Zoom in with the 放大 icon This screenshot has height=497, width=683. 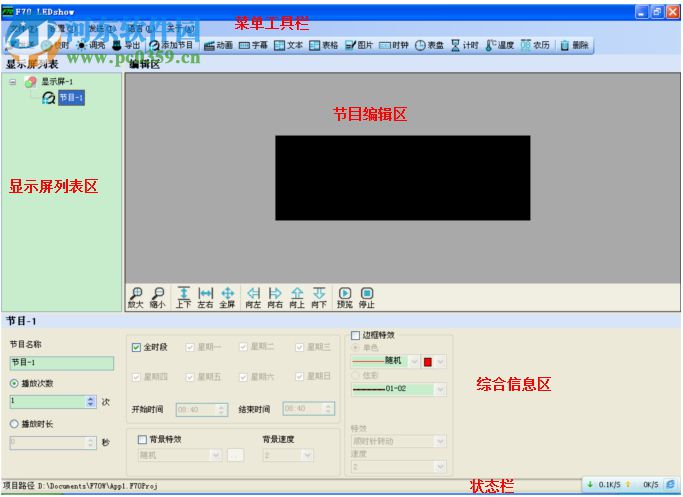[x=135, y=298]
